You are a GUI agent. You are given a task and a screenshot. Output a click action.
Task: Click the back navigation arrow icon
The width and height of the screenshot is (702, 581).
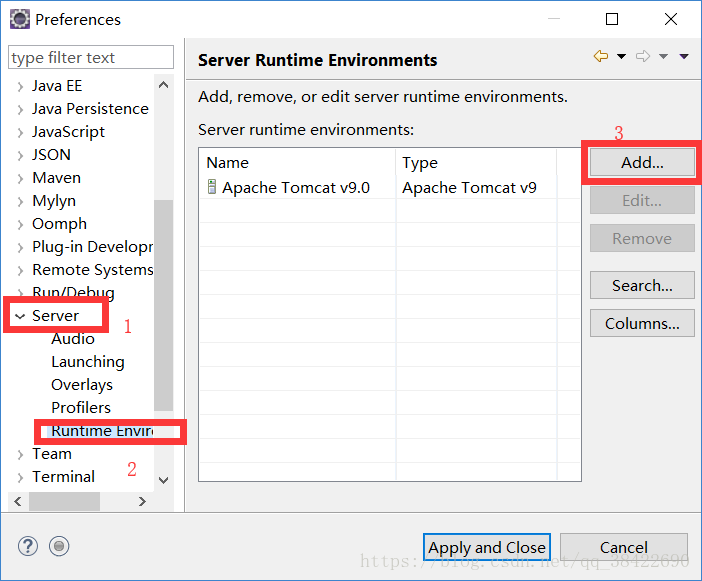pyautogui.click(x=600, y=57)
